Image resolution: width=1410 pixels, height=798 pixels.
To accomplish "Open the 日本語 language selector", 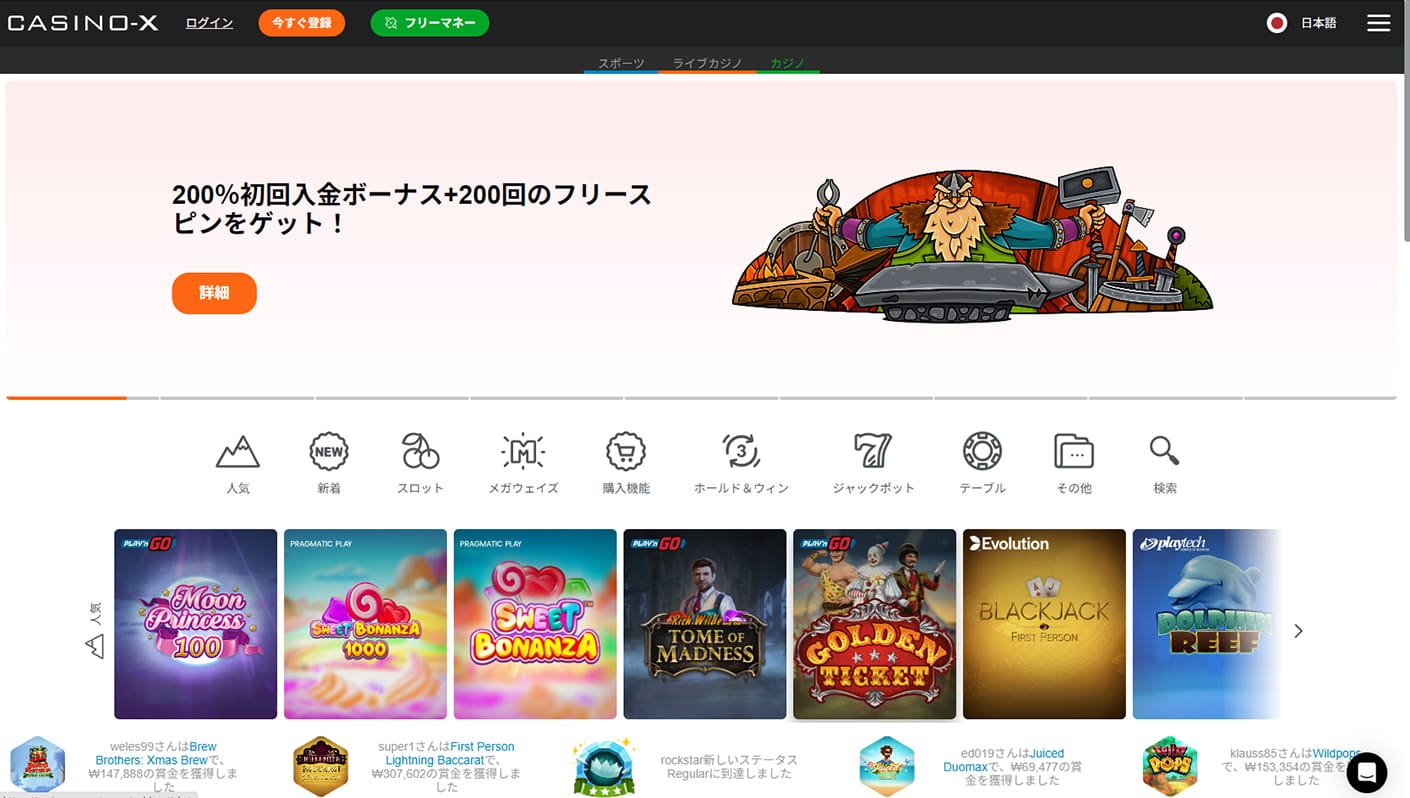I will click(x=1301, y=23).
